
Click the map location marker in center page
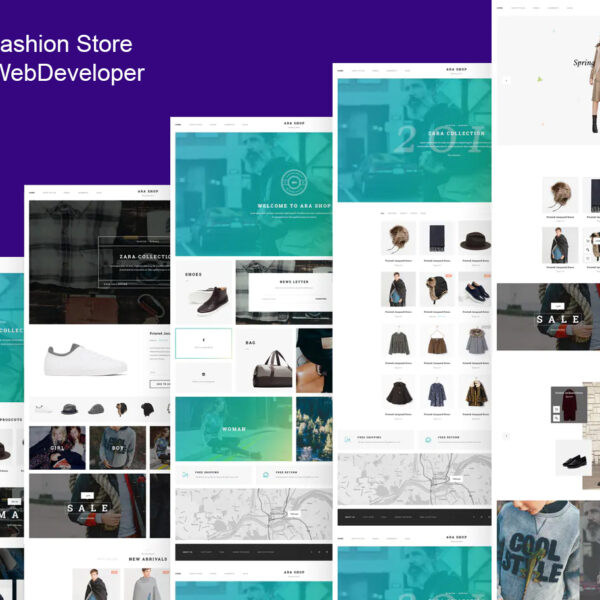[x=294, y=513]
